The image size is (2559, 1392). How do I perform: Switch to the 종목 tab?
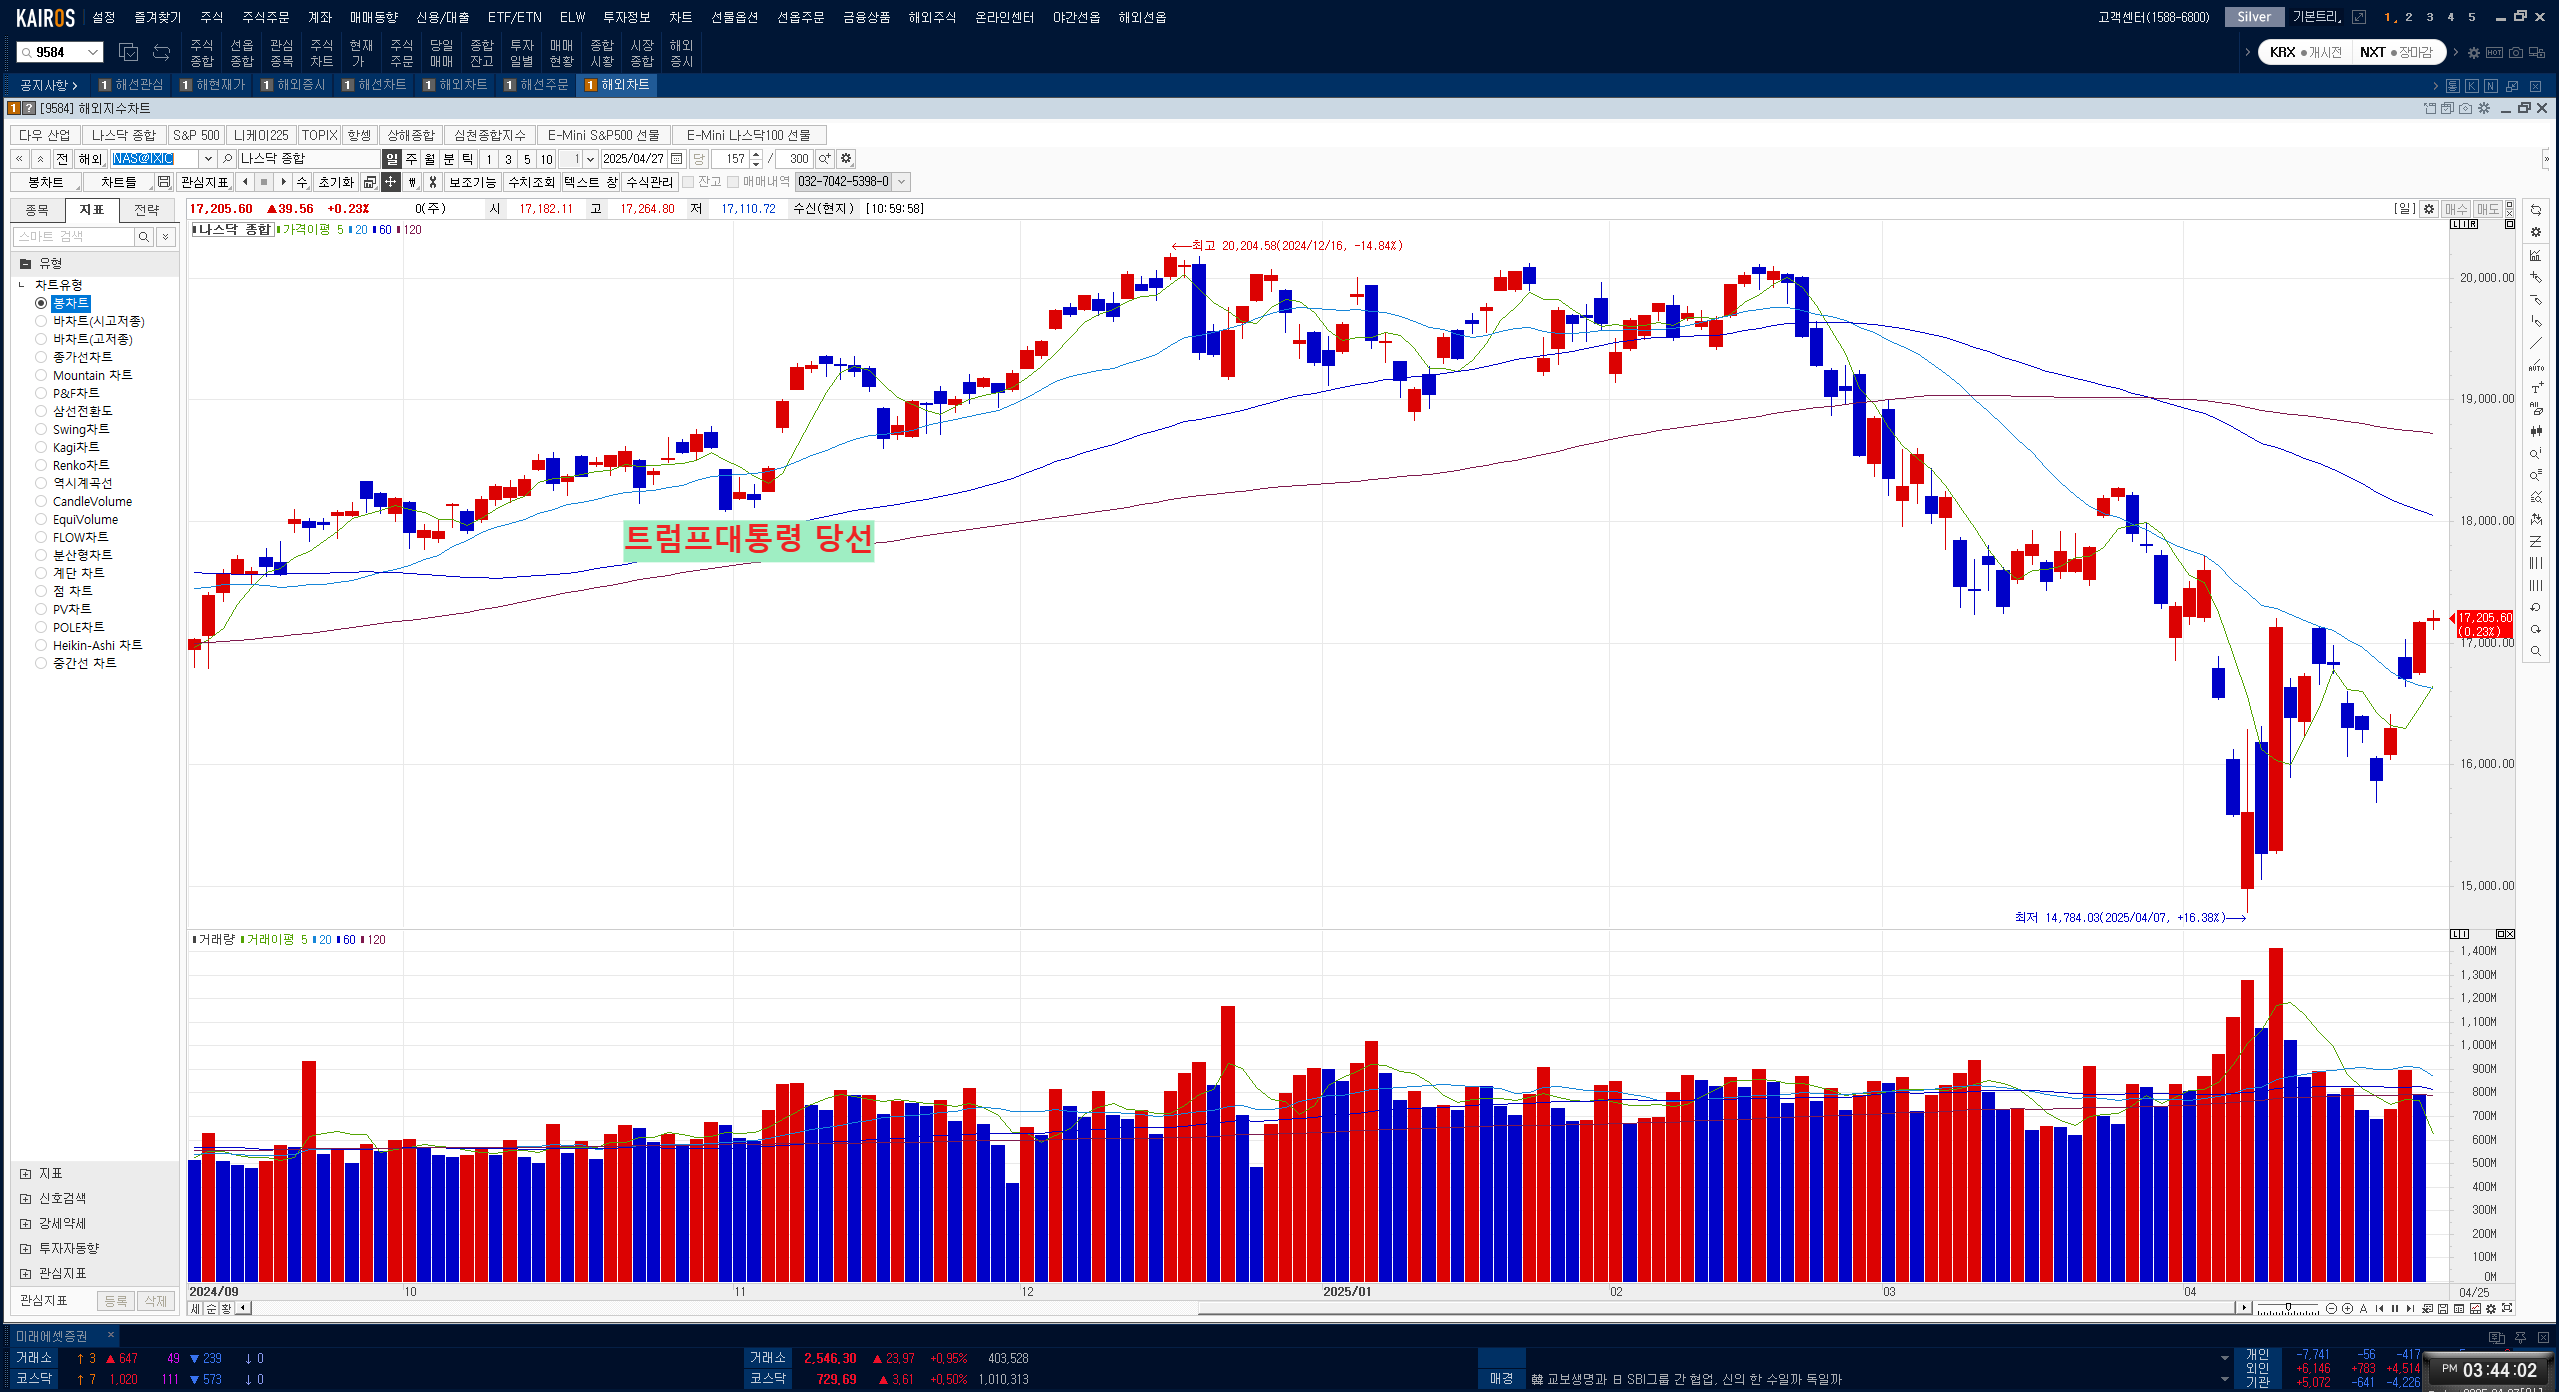[x=37, y=210]
